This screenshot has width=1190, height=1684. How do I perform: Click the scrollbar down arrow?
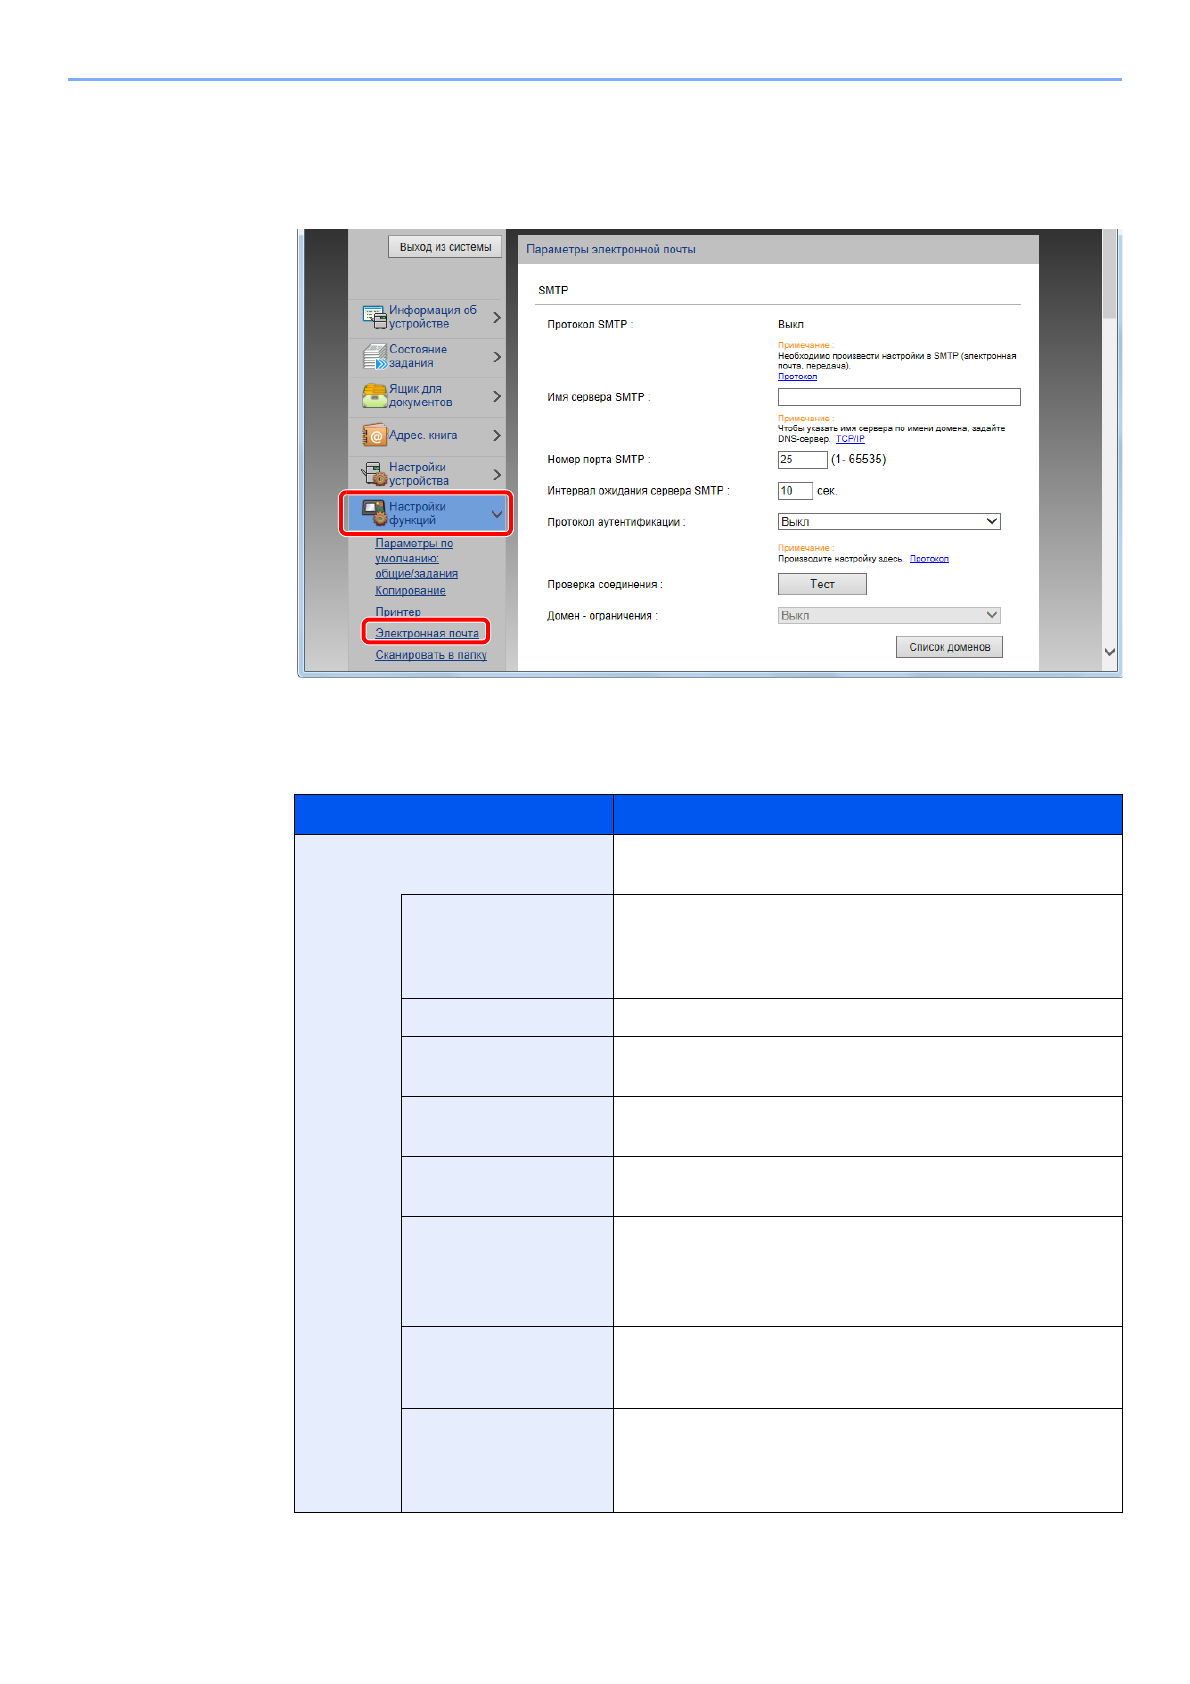(1110, 652)
